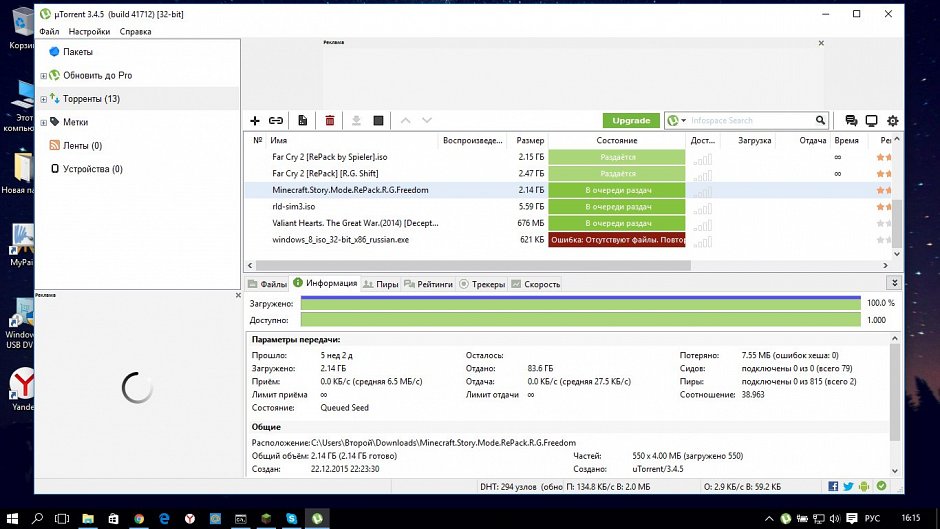Viewport: 940px width, 529px height.
Task: Click Add Torrent from URL link icon
Action: point(276,121)
